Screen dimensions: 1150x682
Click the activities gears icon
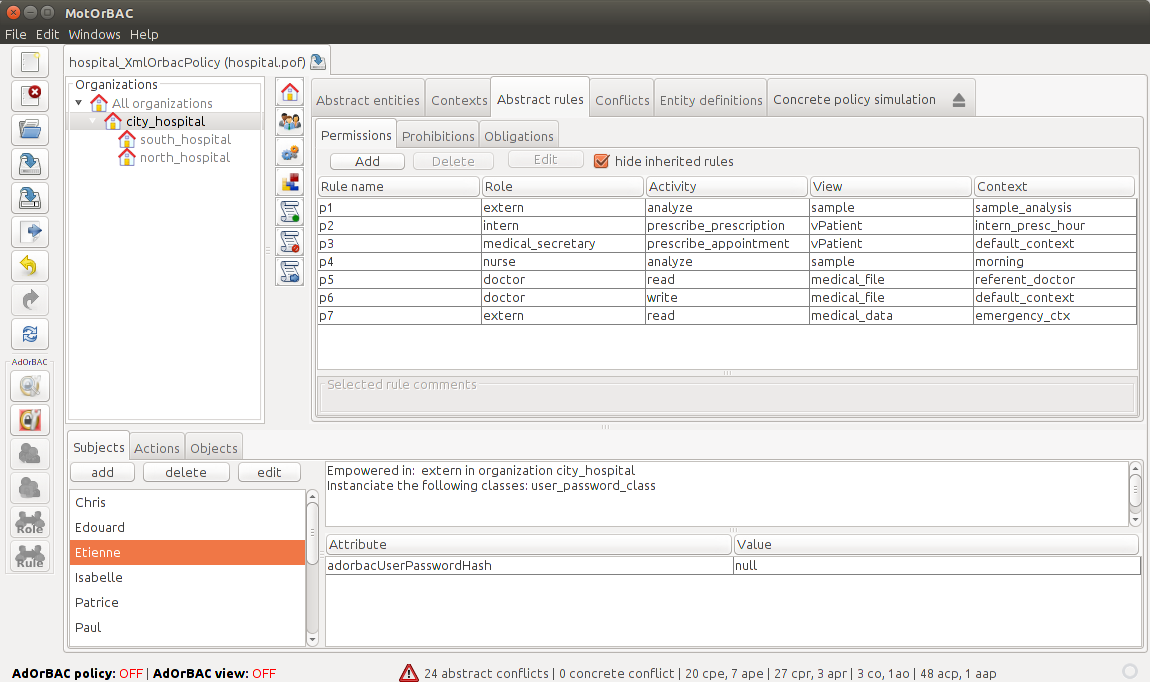click(x=290, y=153)
